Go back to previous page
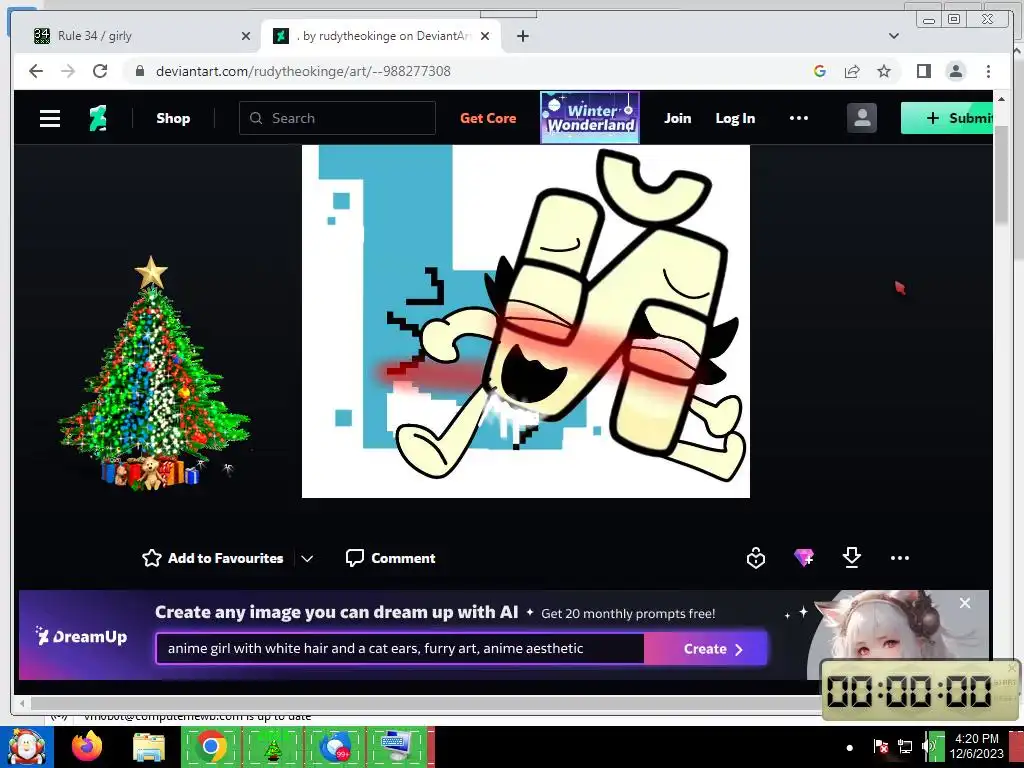The image size is (1024, 768). tap(36, 71)
